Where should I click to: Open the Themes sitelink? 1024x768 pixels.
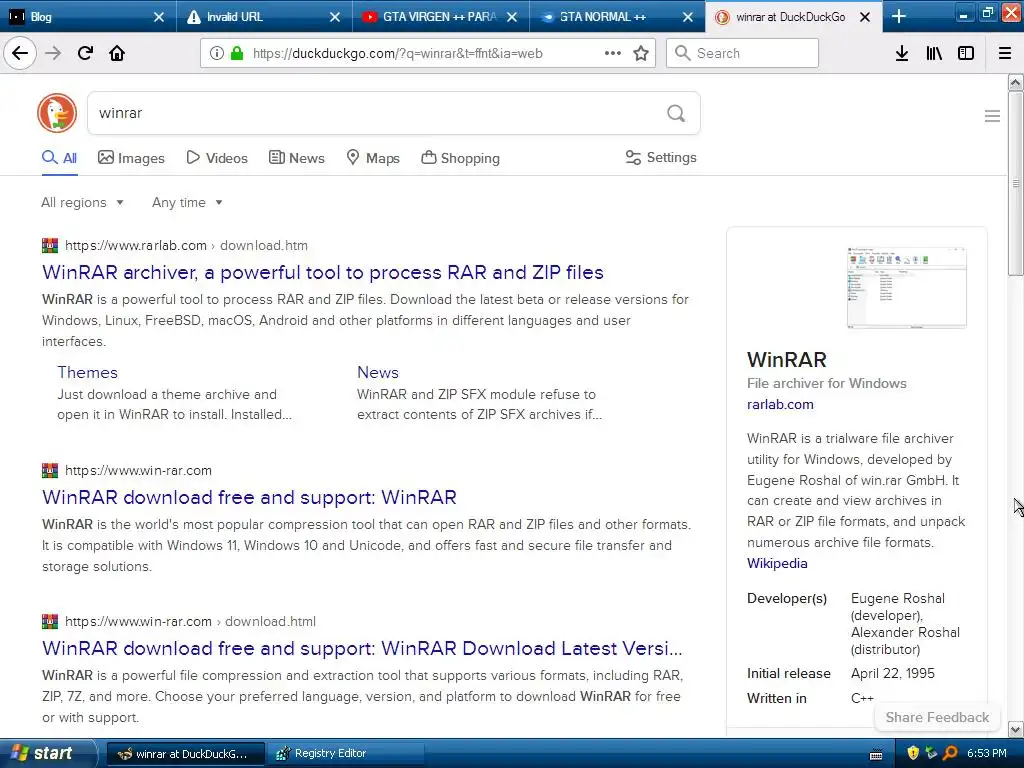click(x=88, y=372)
